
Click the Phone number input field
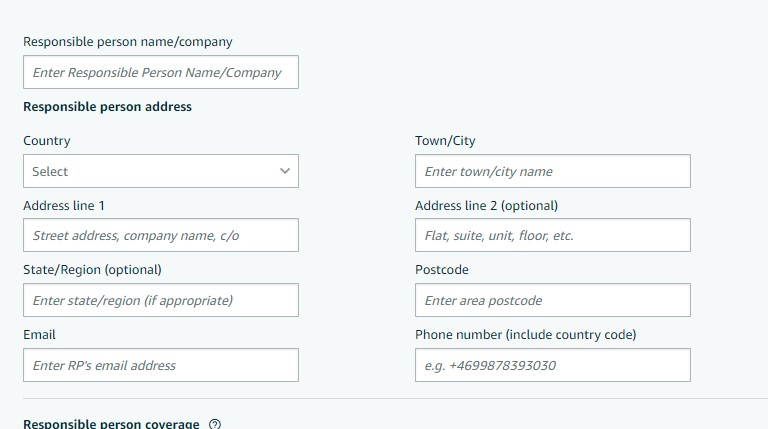pos(552,365)
